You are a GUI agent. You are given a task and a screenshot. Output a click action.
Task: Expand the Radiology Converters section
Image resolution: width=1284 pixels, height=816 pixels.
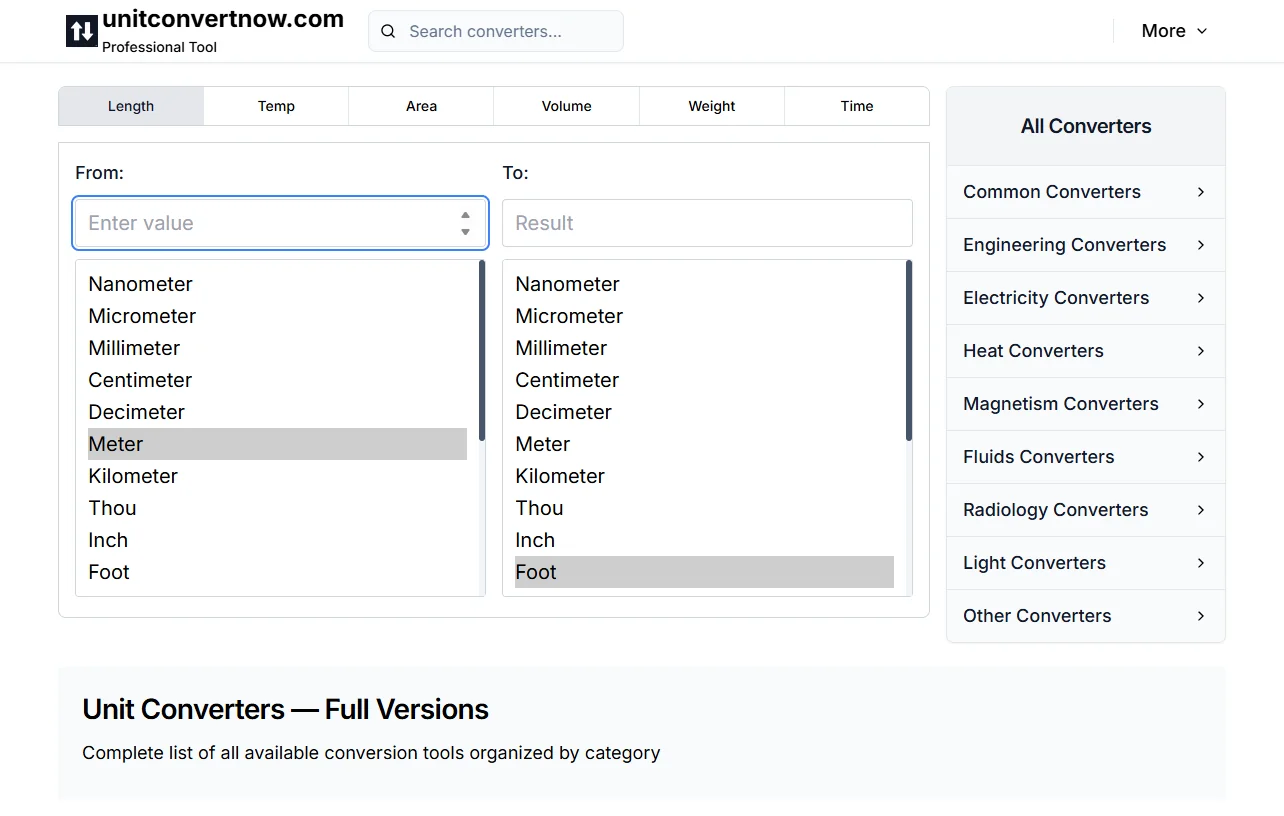pyautogui.click(x=1085, y=510)
